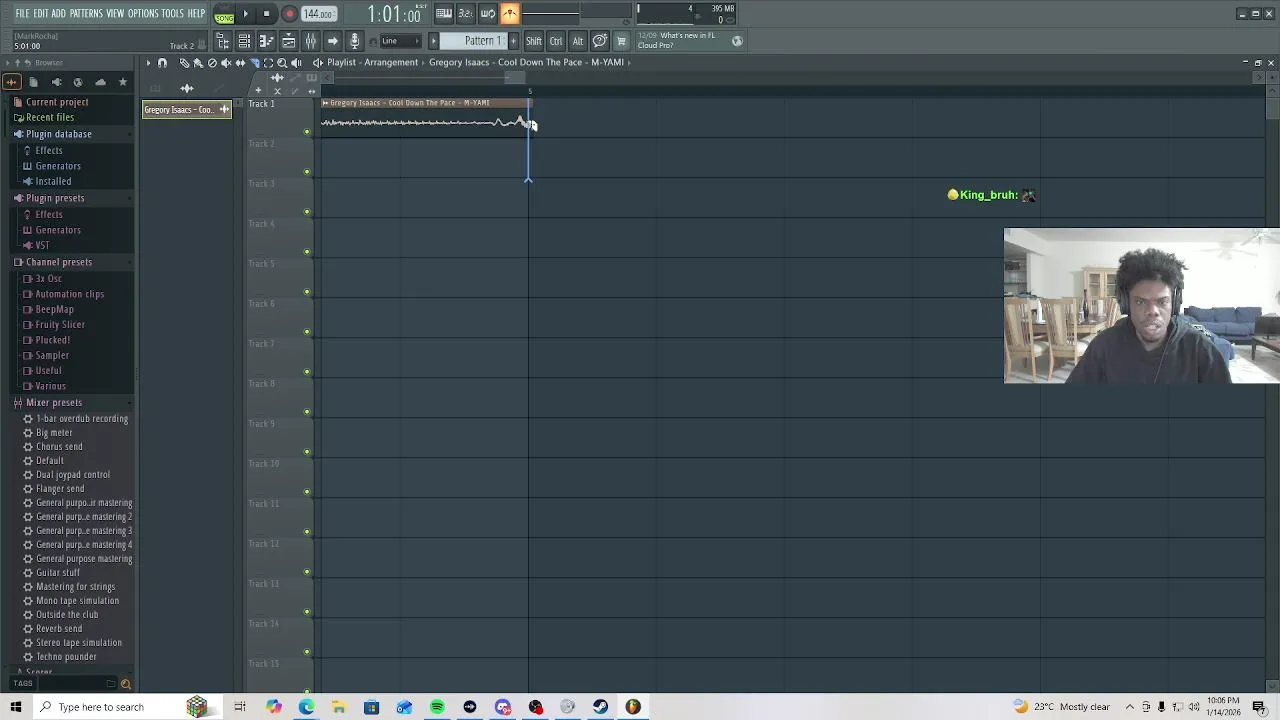Open Microsoft Edge from taskbar
Viewport: 1280px width, 720px height.
[306, 707]
